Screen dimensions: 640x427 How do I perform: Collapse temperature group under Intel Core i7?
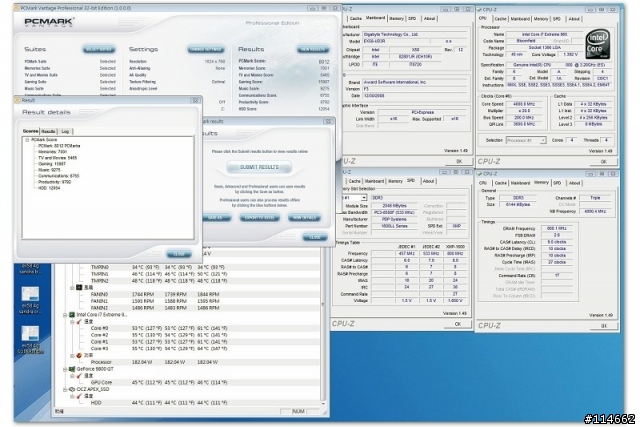72,322
